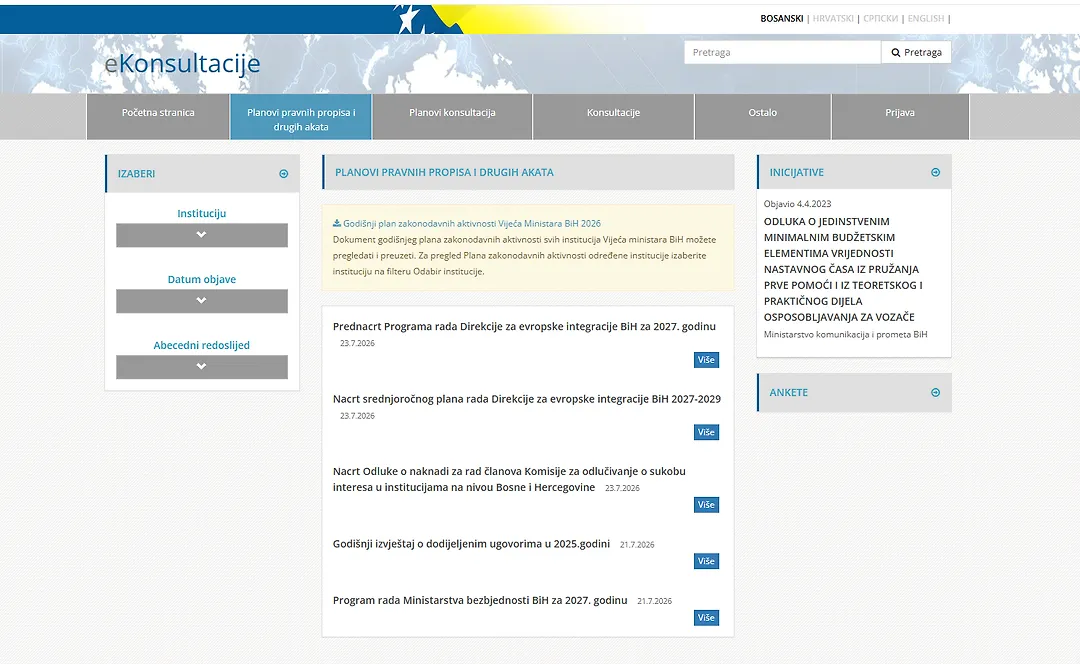Open the Planovi konsultacija menu item

click(452, 116)
